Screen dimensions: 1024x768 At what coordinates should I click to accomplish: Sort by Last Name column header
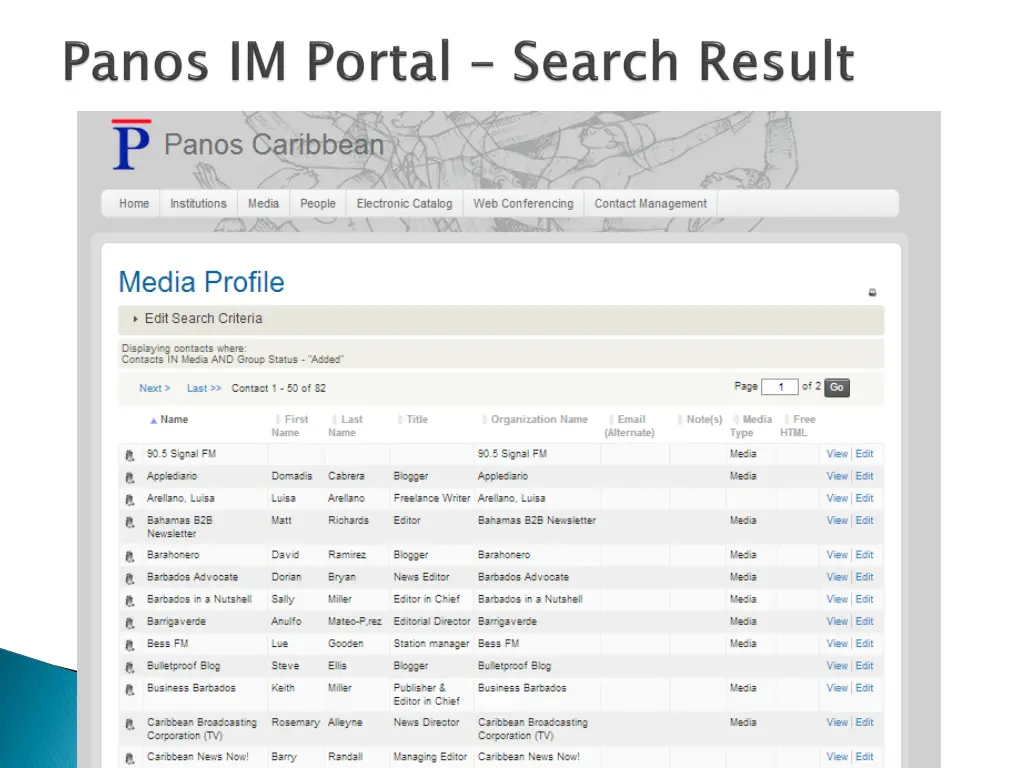tap(345, 426)
